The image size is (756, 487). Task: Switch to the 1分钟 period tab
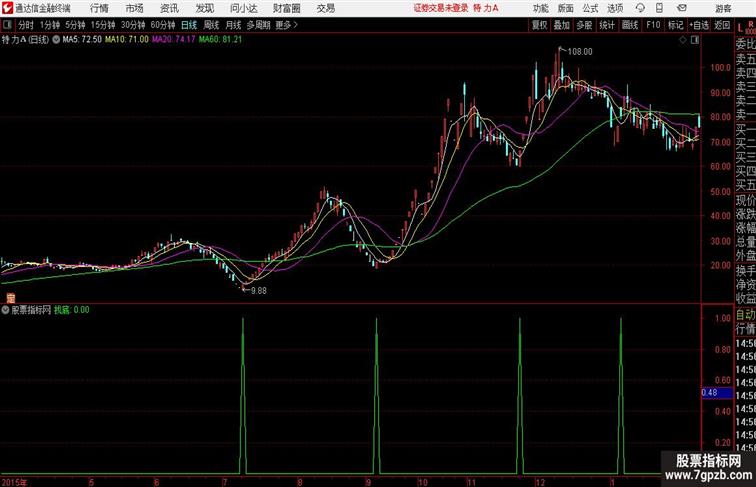[50, 25]
